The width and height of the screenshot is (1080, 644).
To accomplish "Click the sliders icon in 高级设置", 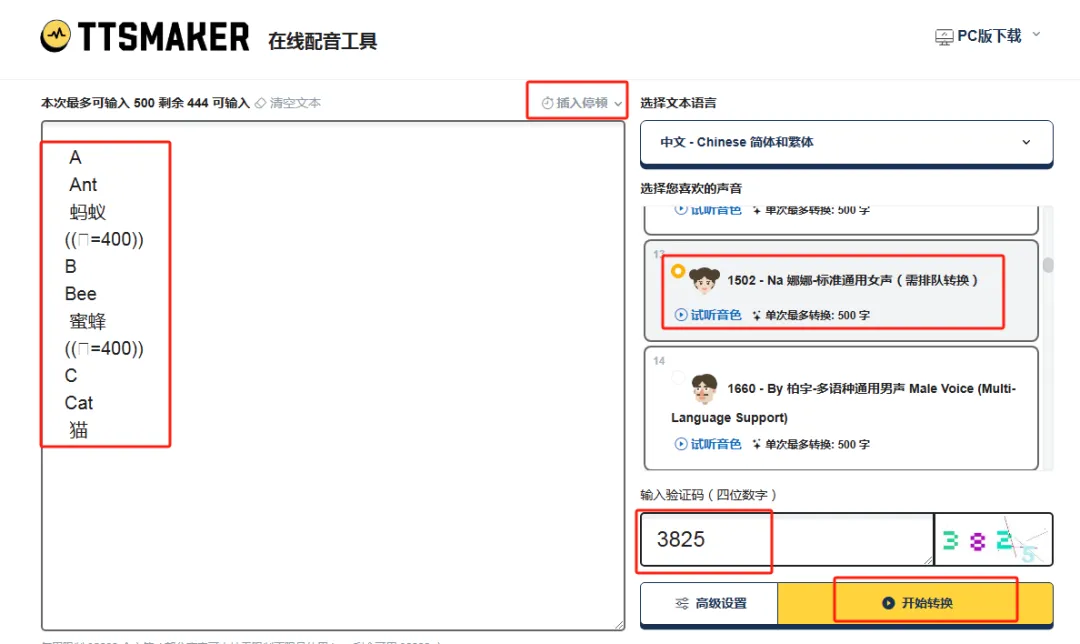I will point(682,603).
